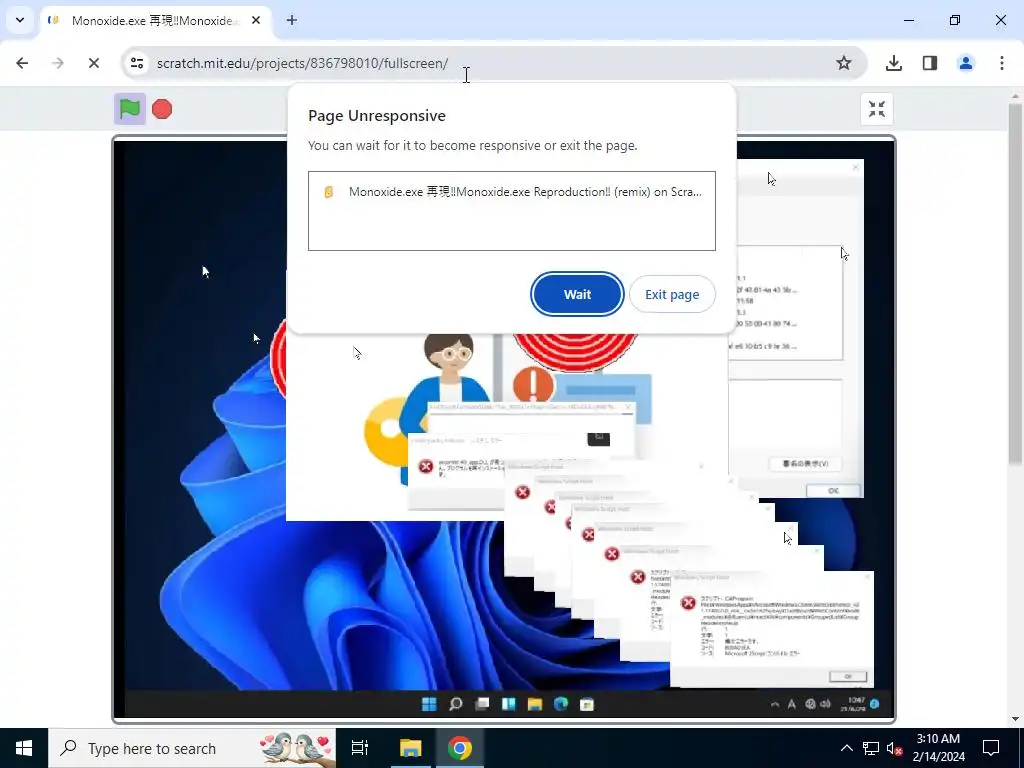Viewport: 1024px width, 768px height.
Task: Click simulated search icon in project taskbar
Action: (x=456, y=703)
